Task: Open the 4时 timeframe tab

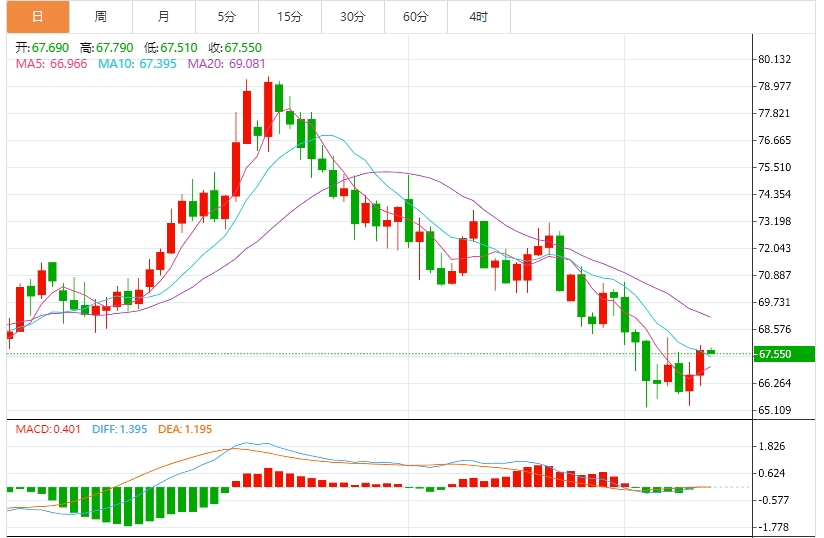Action: coord(479,17)
